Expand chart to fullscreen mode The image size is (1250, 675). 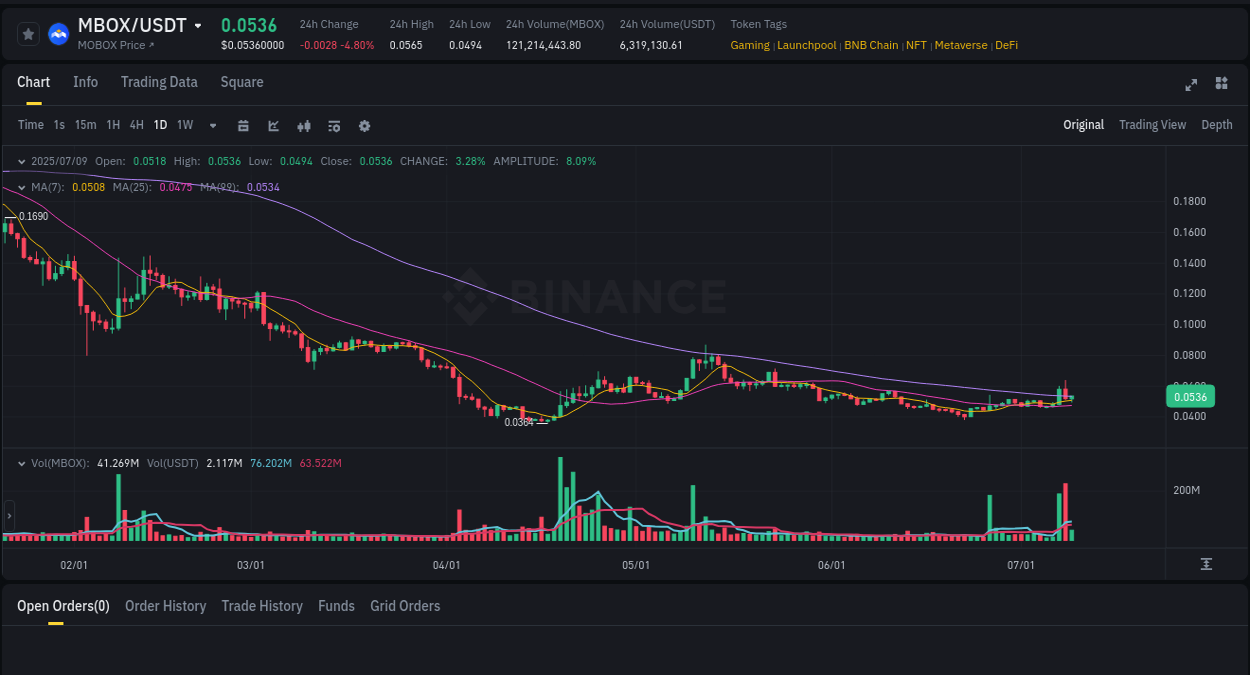point(1191,85)
